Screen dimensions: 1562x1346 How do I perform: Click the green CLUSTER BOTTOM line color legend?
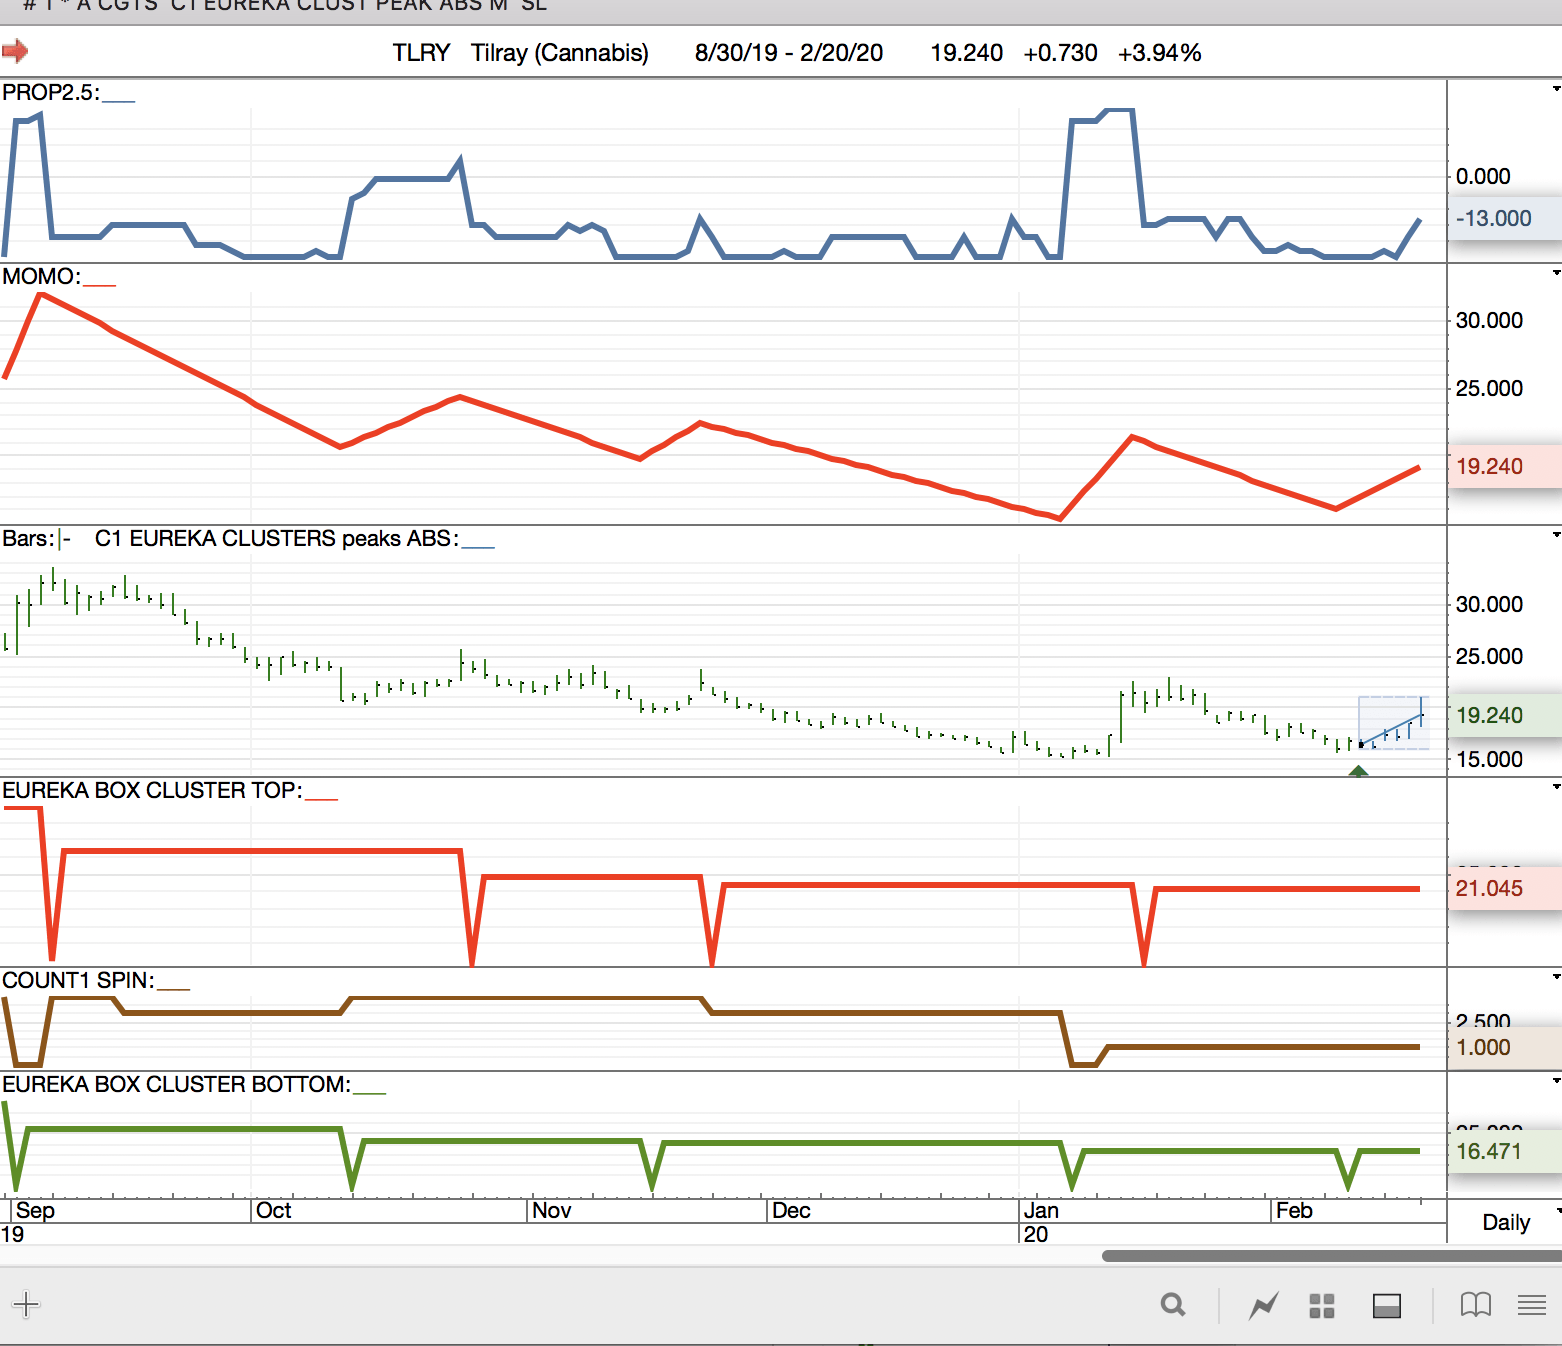point(369,1093)
